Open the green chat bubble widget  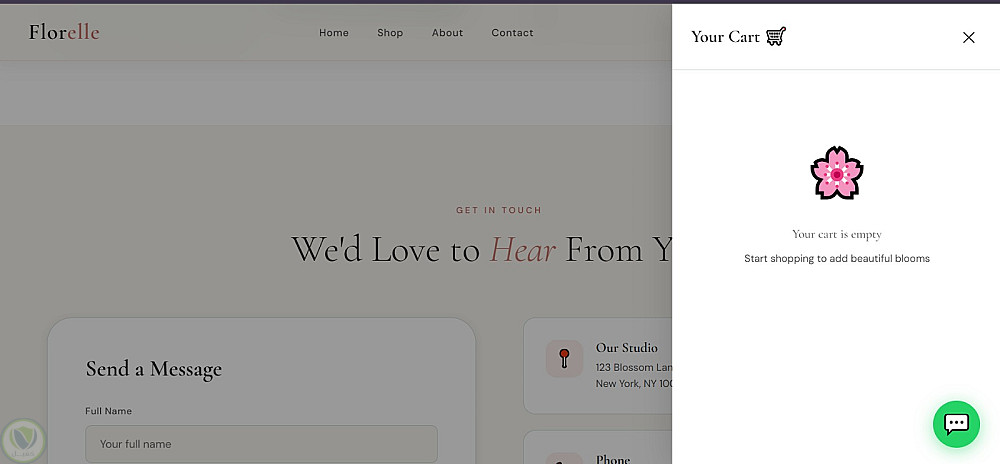(956, 424)
